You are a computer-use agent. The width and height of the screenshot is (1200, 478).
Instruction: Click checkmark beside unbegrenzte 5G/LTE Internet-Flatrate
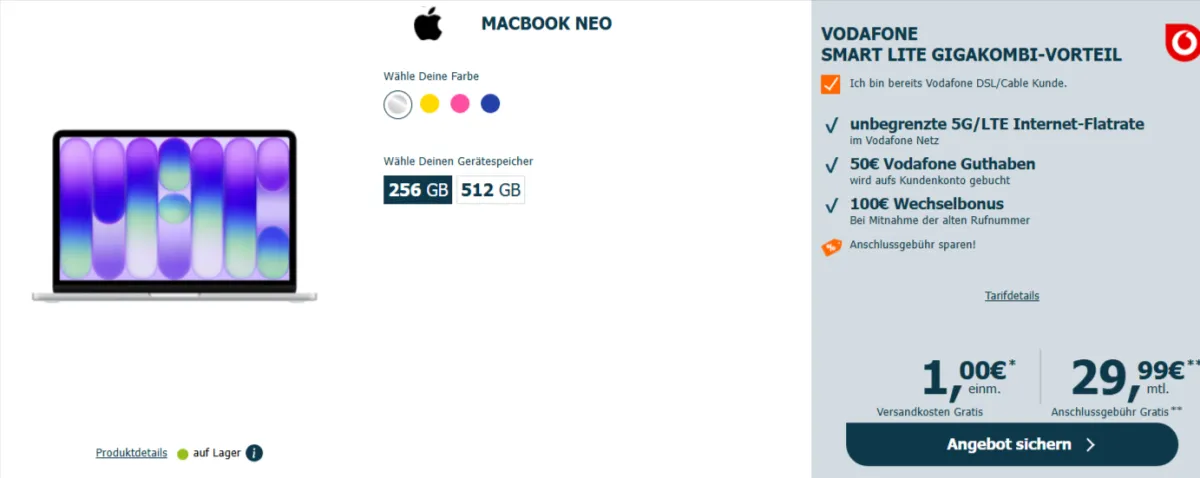[x=831, y=127]
